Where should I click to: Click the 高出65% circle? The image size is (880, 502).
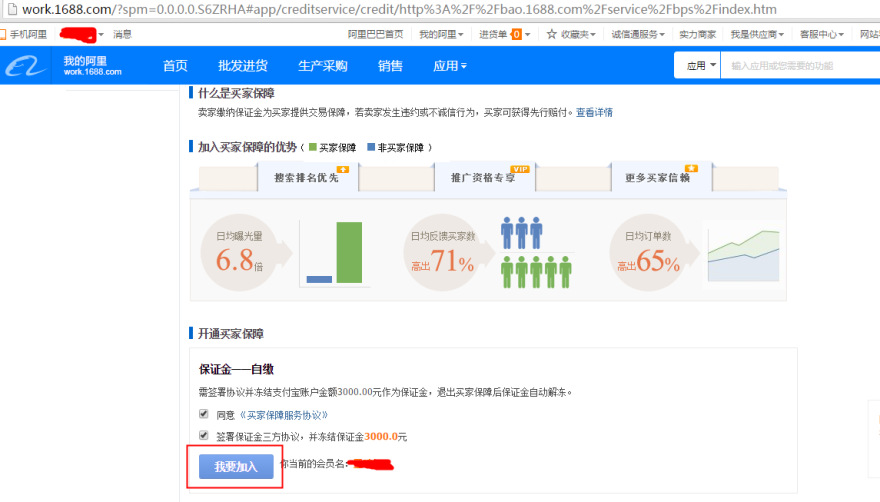click(x=649, y=252)
